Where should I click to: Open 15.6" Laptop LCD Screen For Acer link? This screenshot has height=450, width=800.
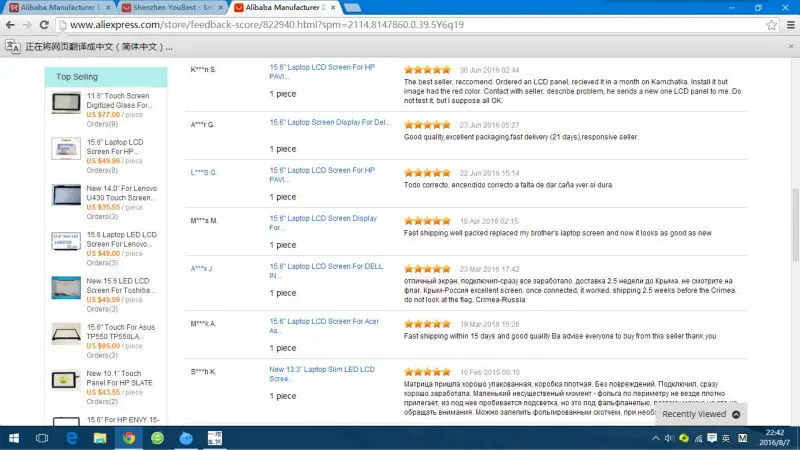coord(324,326)
